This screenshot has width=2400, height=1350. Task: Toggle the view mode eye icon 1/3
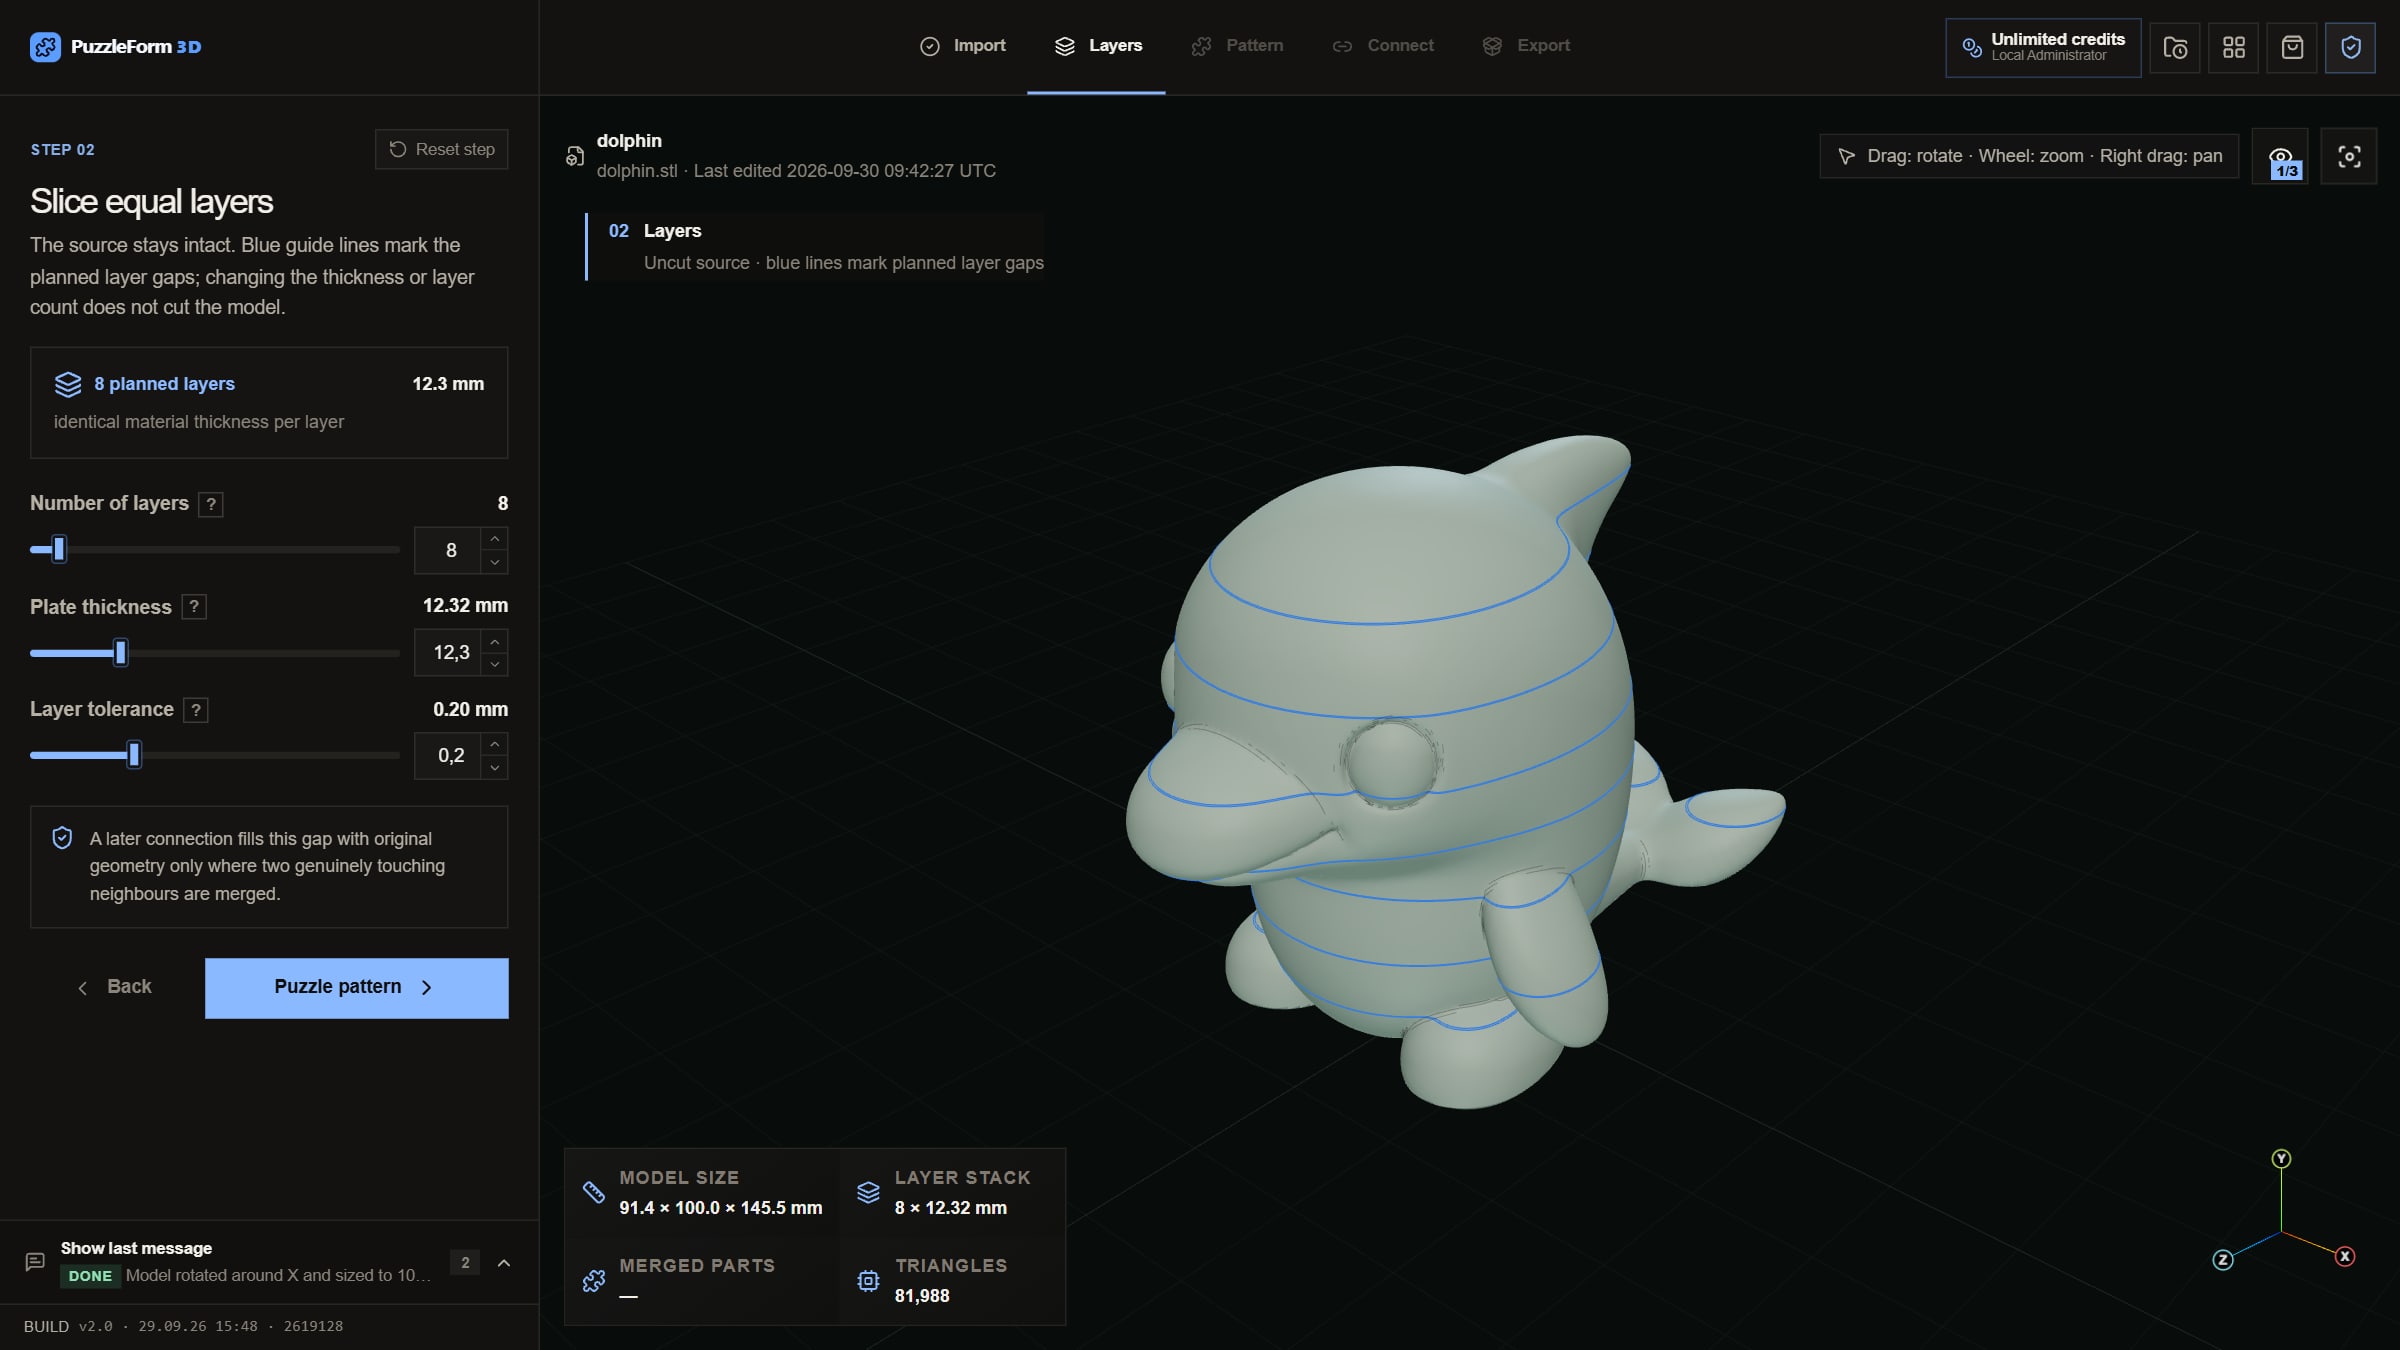(2281, 157)
